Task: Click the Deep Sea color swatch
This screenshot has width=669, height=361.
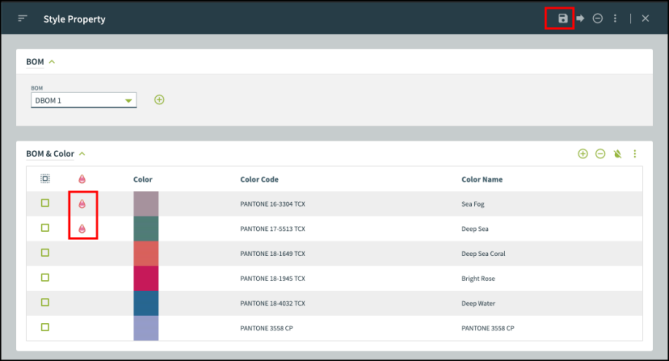Action: coord(146,228)
